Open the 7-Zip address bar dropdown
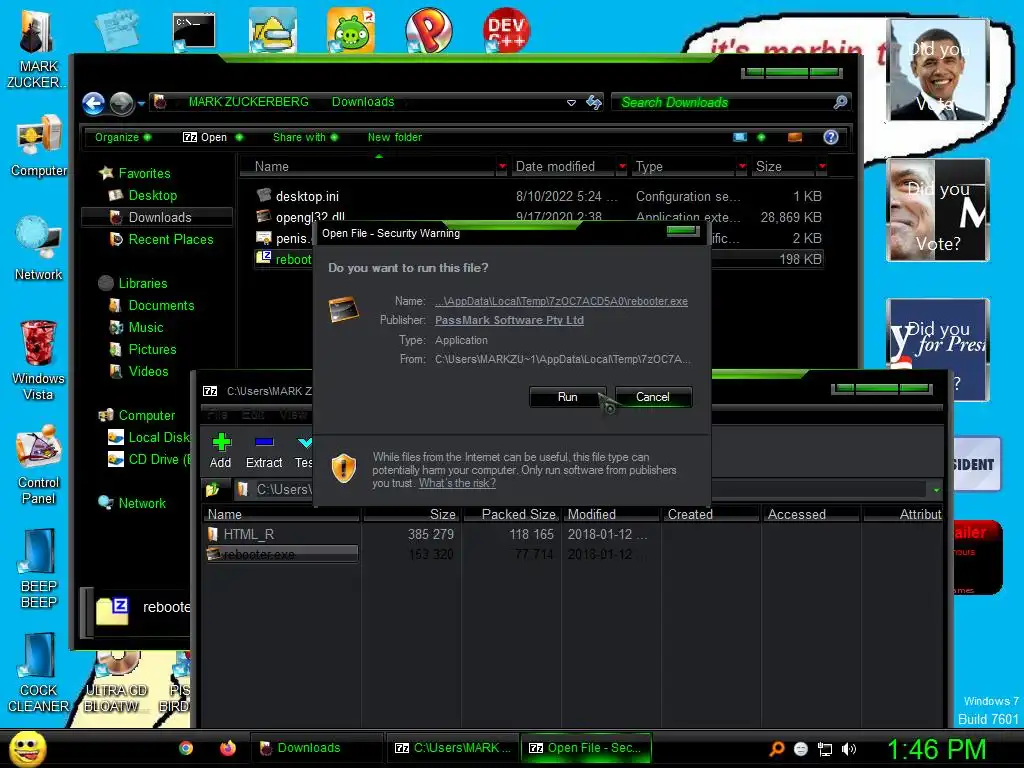Image resolution: width=1024 pixels, height=768 pixels. coord(936,489)
